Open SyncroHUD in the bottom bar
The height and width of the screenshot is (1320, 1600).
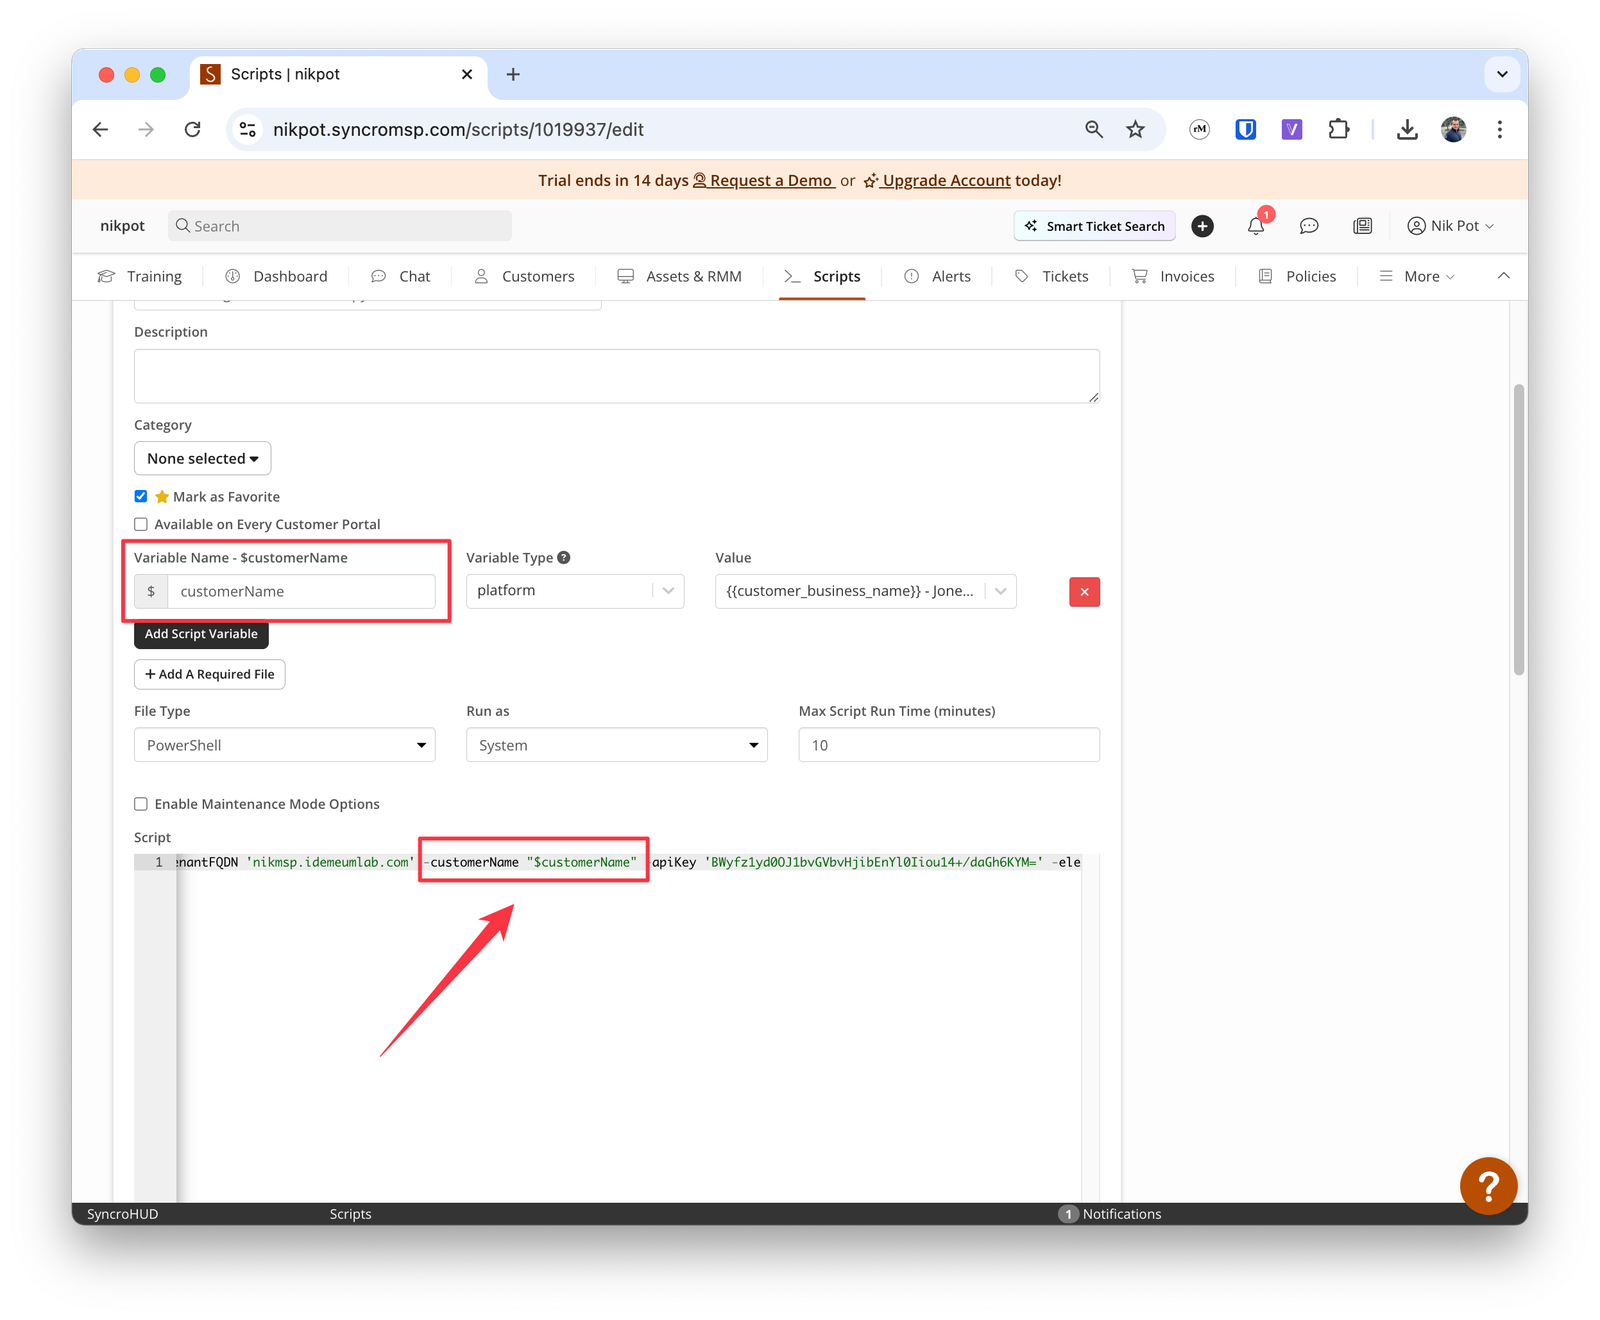click(123, 1214)
